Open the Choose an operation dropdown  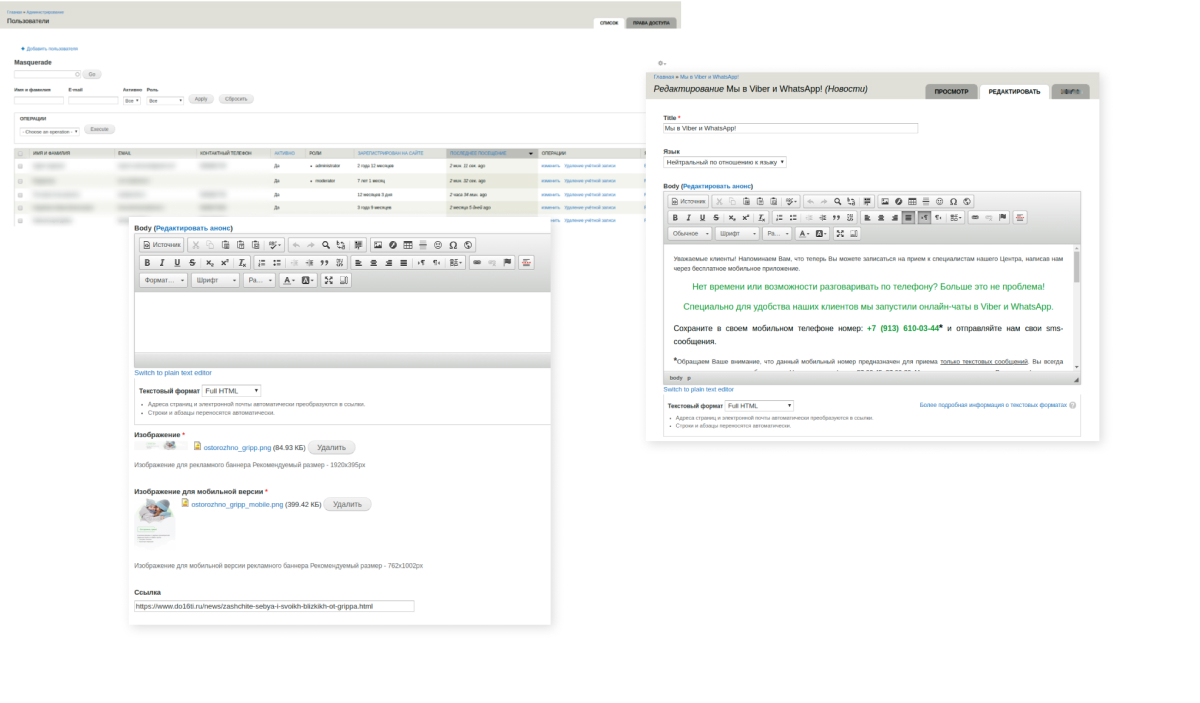[50, 132]
